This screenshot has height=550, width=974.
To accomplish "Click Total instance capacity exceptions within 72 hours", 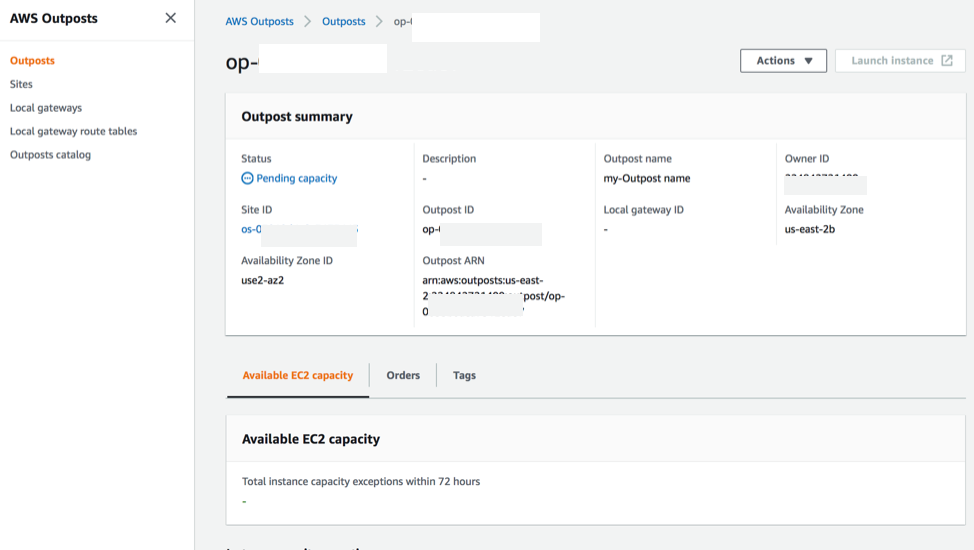I will coord(361,482).
